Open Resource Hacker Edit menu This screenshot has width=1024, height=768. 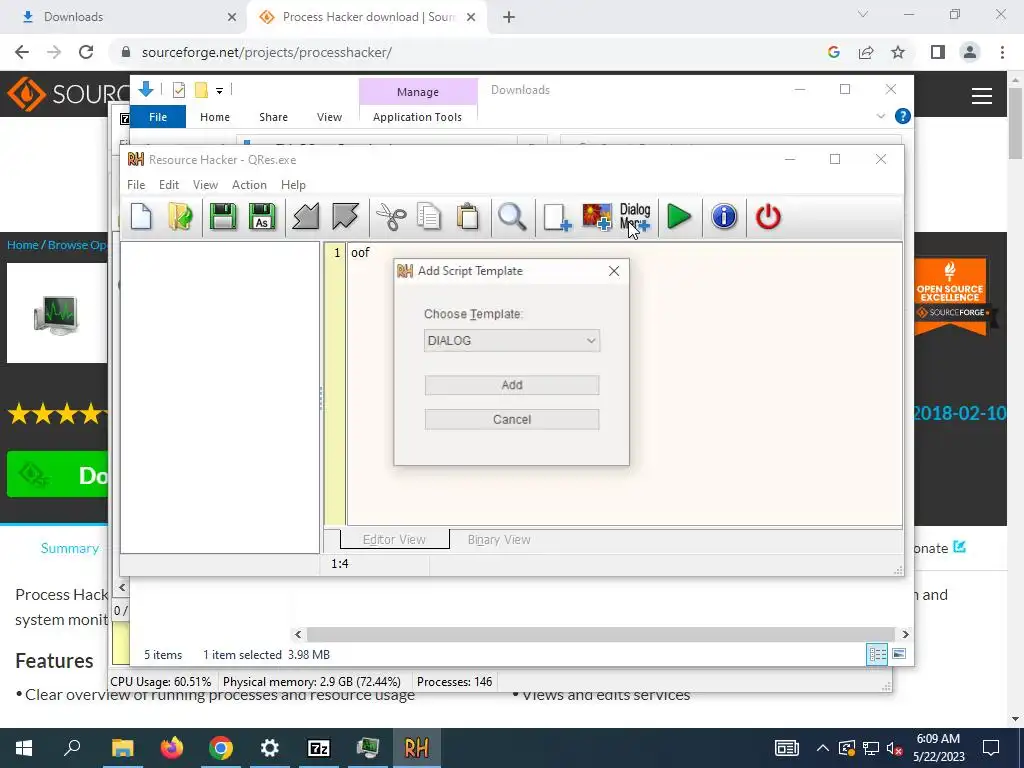(x=168, y=185)
